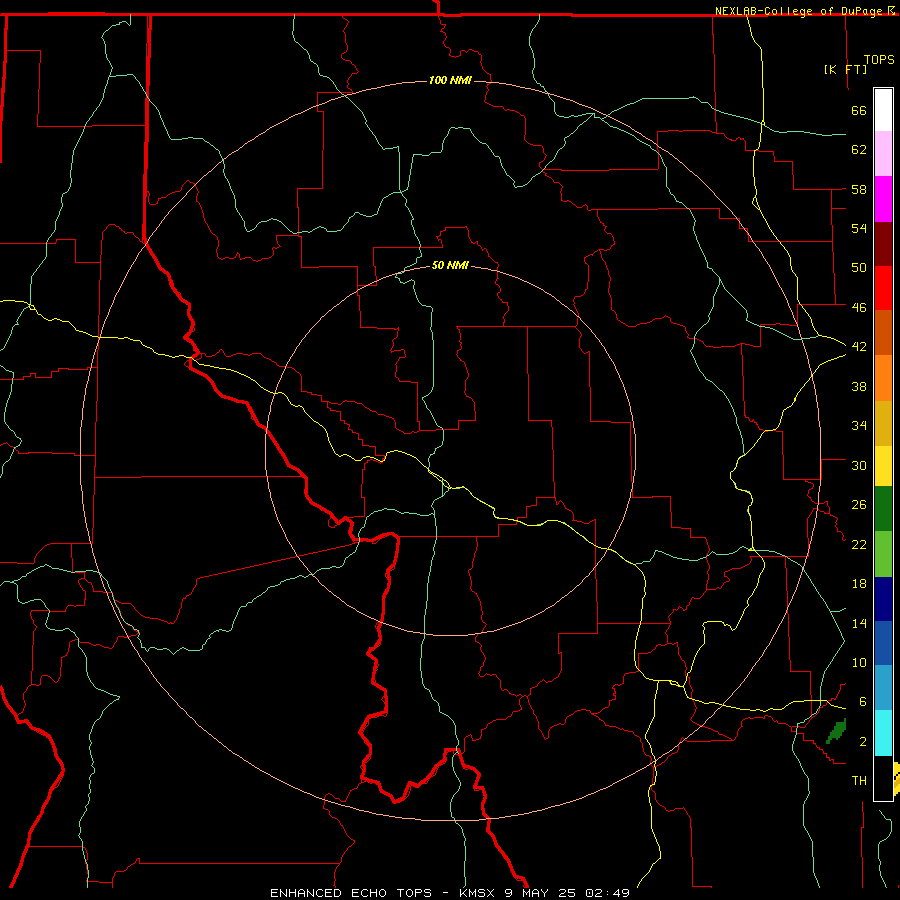Click the 10 legend value
The image size is (900, 900).
(x=859, y=662)
